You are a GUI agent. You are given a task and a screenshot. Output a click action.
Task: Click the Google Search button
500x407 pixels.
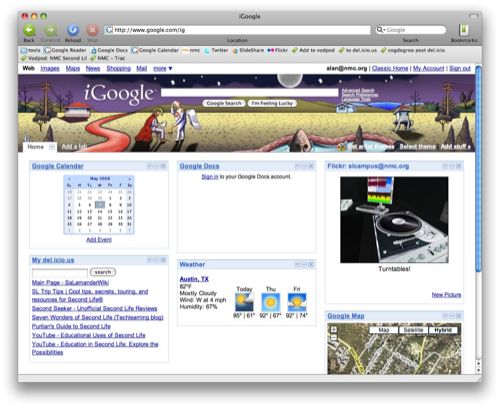click(224, 104)
